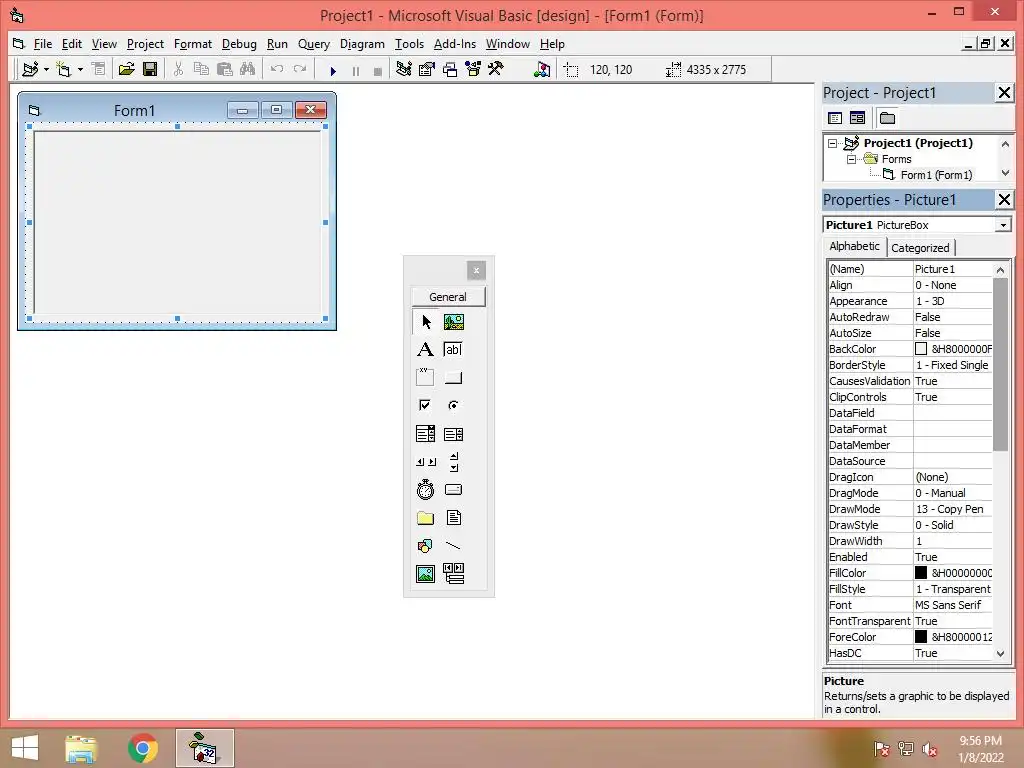Viewport: 1024px width, 768px height.
Task: Save the project with the floppy icon
Action: point(150,69)
